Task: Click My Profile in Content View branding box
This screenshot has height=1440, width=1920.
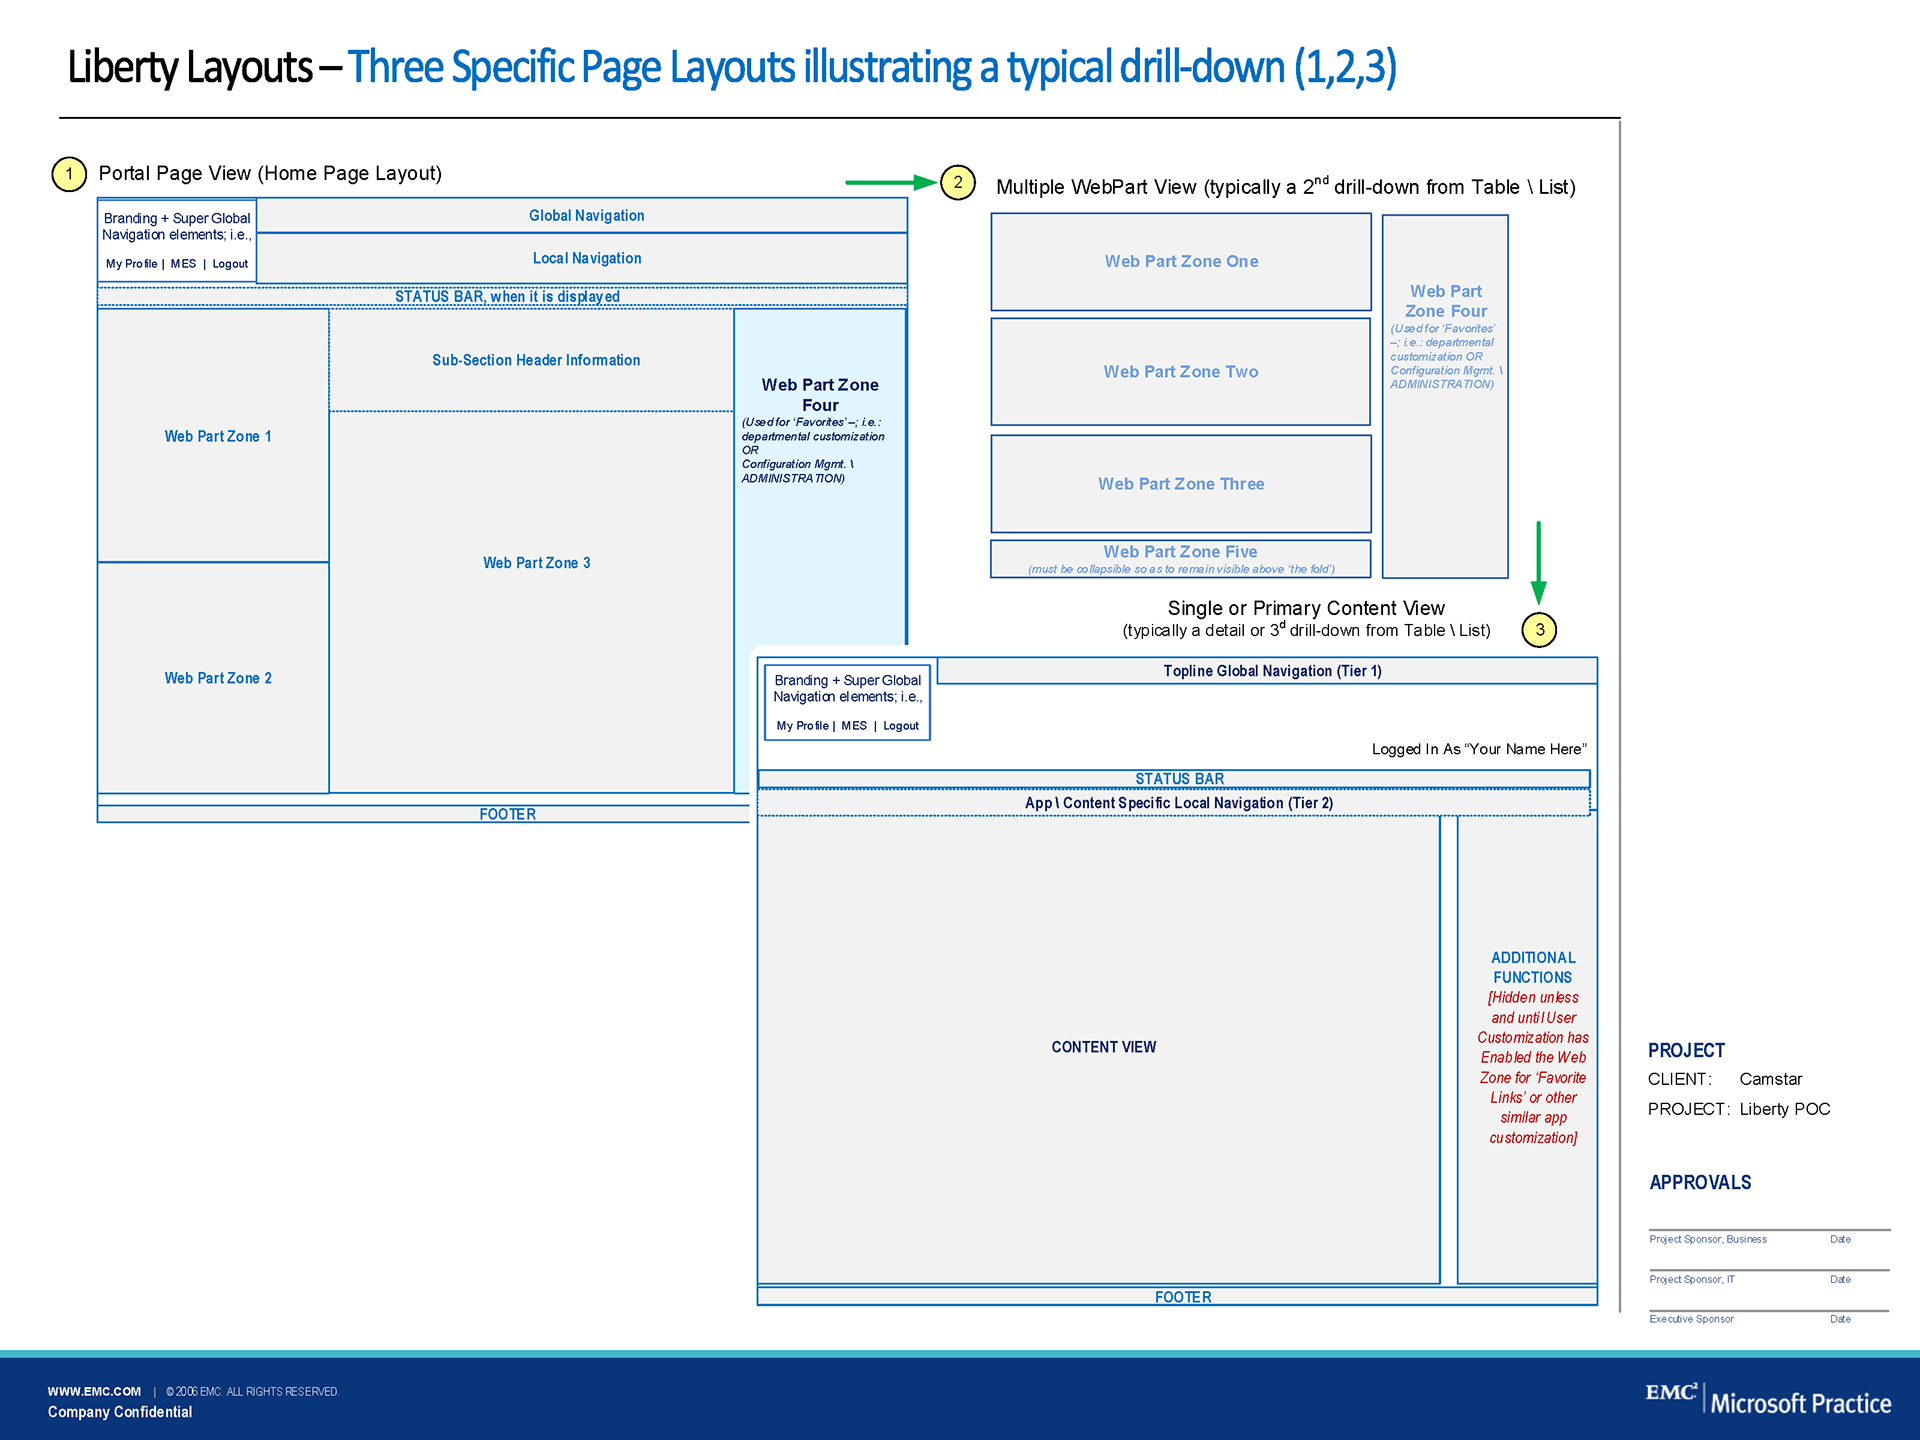Action: [x=802, y=726]
